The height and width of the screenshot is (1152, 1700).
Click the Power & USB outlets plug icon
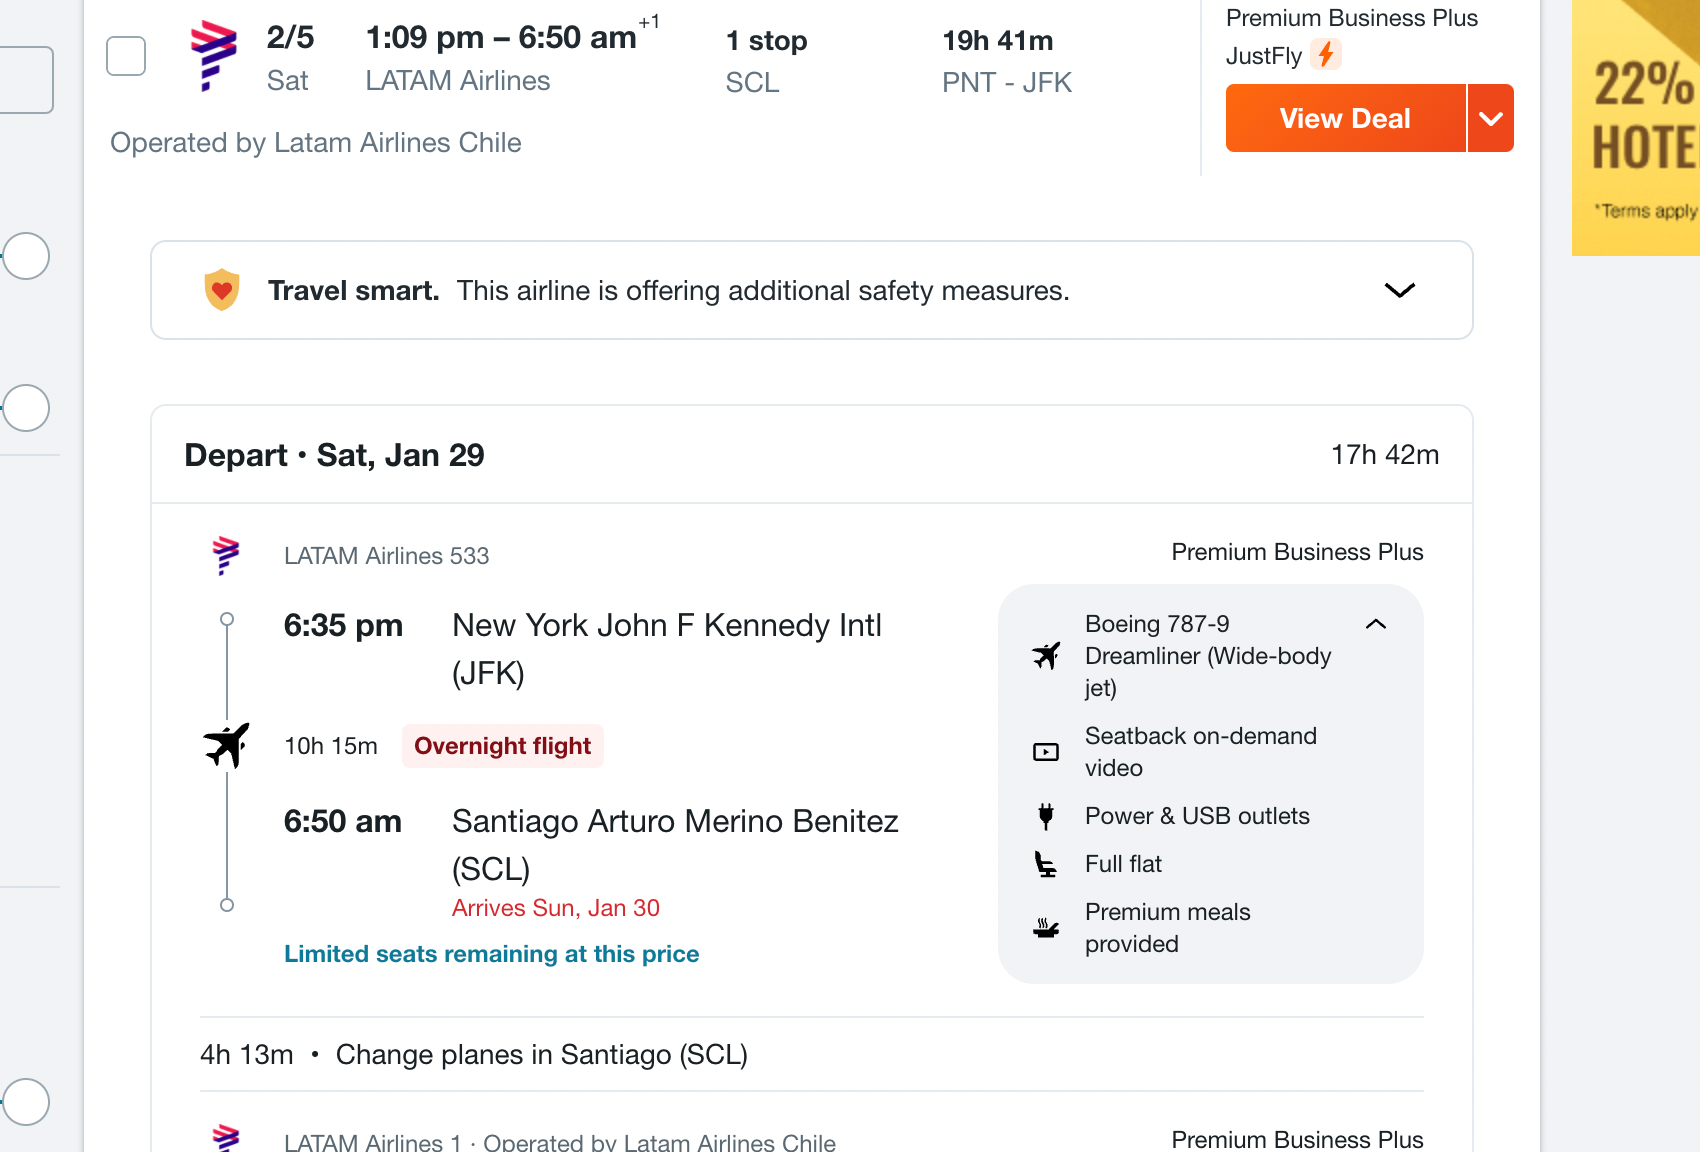[1046, 816]
